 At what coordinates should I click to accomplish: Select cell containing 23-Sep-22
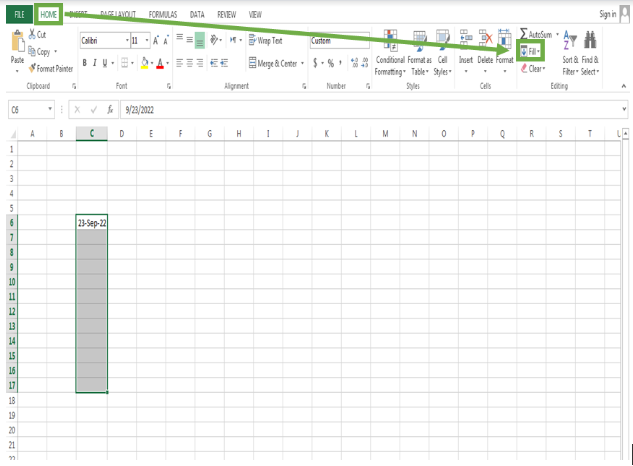point(92,223)
